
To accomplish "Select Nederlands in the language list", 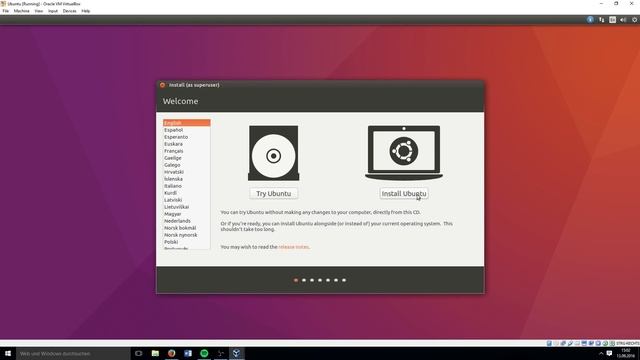I will pos(187,221).
